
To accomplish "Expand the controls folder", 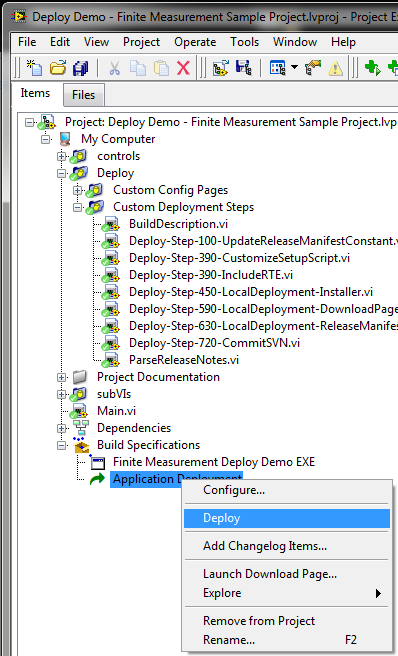I will point(62,156).
